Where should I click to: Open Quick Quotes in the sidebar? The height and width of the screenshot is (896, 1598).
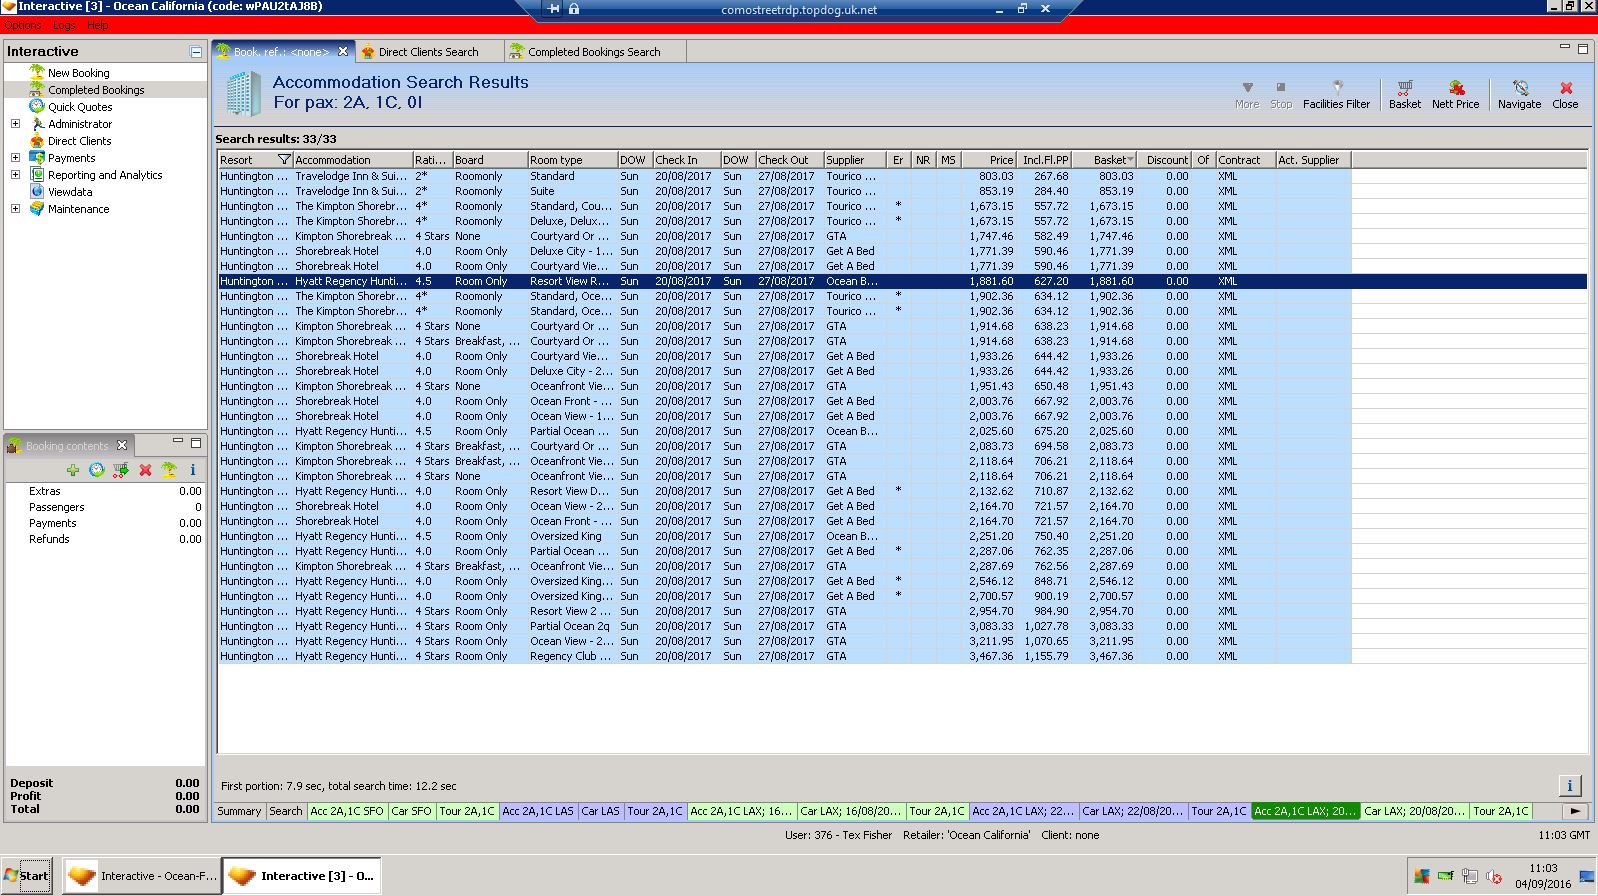80,107
